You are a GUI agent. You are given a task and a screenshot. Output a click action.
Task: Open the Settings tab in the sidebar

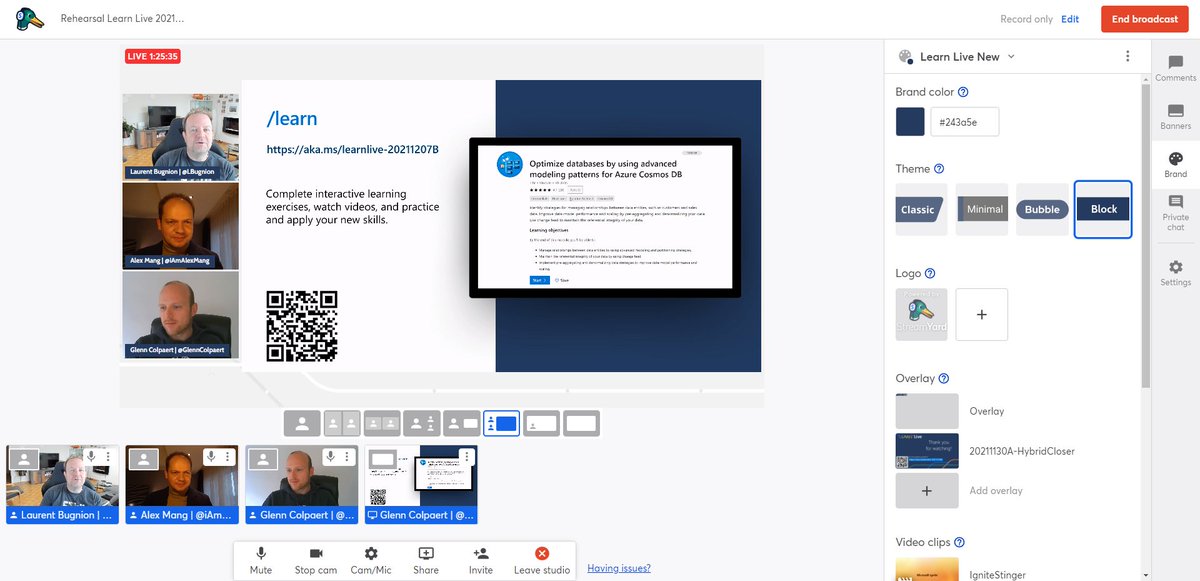pos(1176,272)
